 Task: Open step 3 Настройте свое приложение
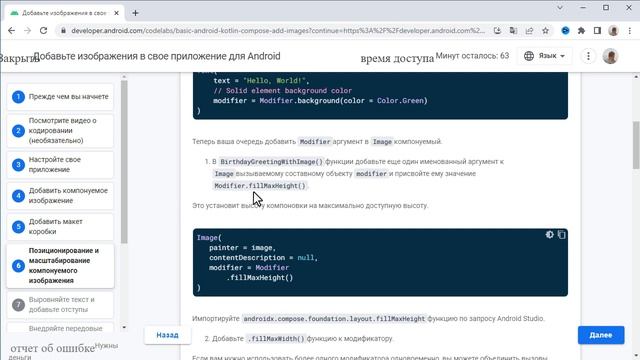click(x=60, y=164)
